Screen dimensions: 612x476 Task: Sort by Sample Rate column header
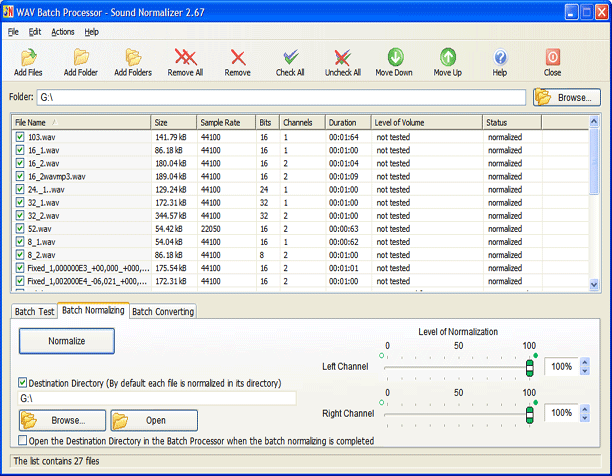[x=226, y=123]
